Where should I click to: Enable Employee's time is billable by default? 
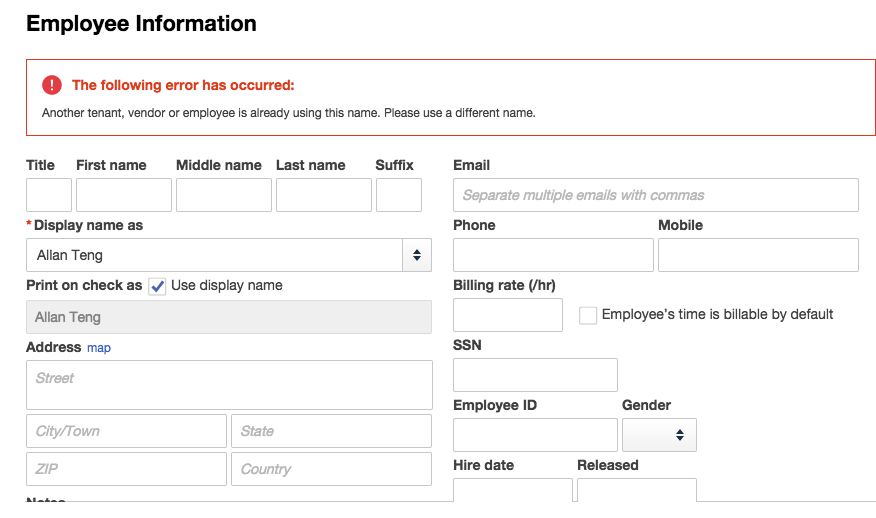(x=588, y=315)
